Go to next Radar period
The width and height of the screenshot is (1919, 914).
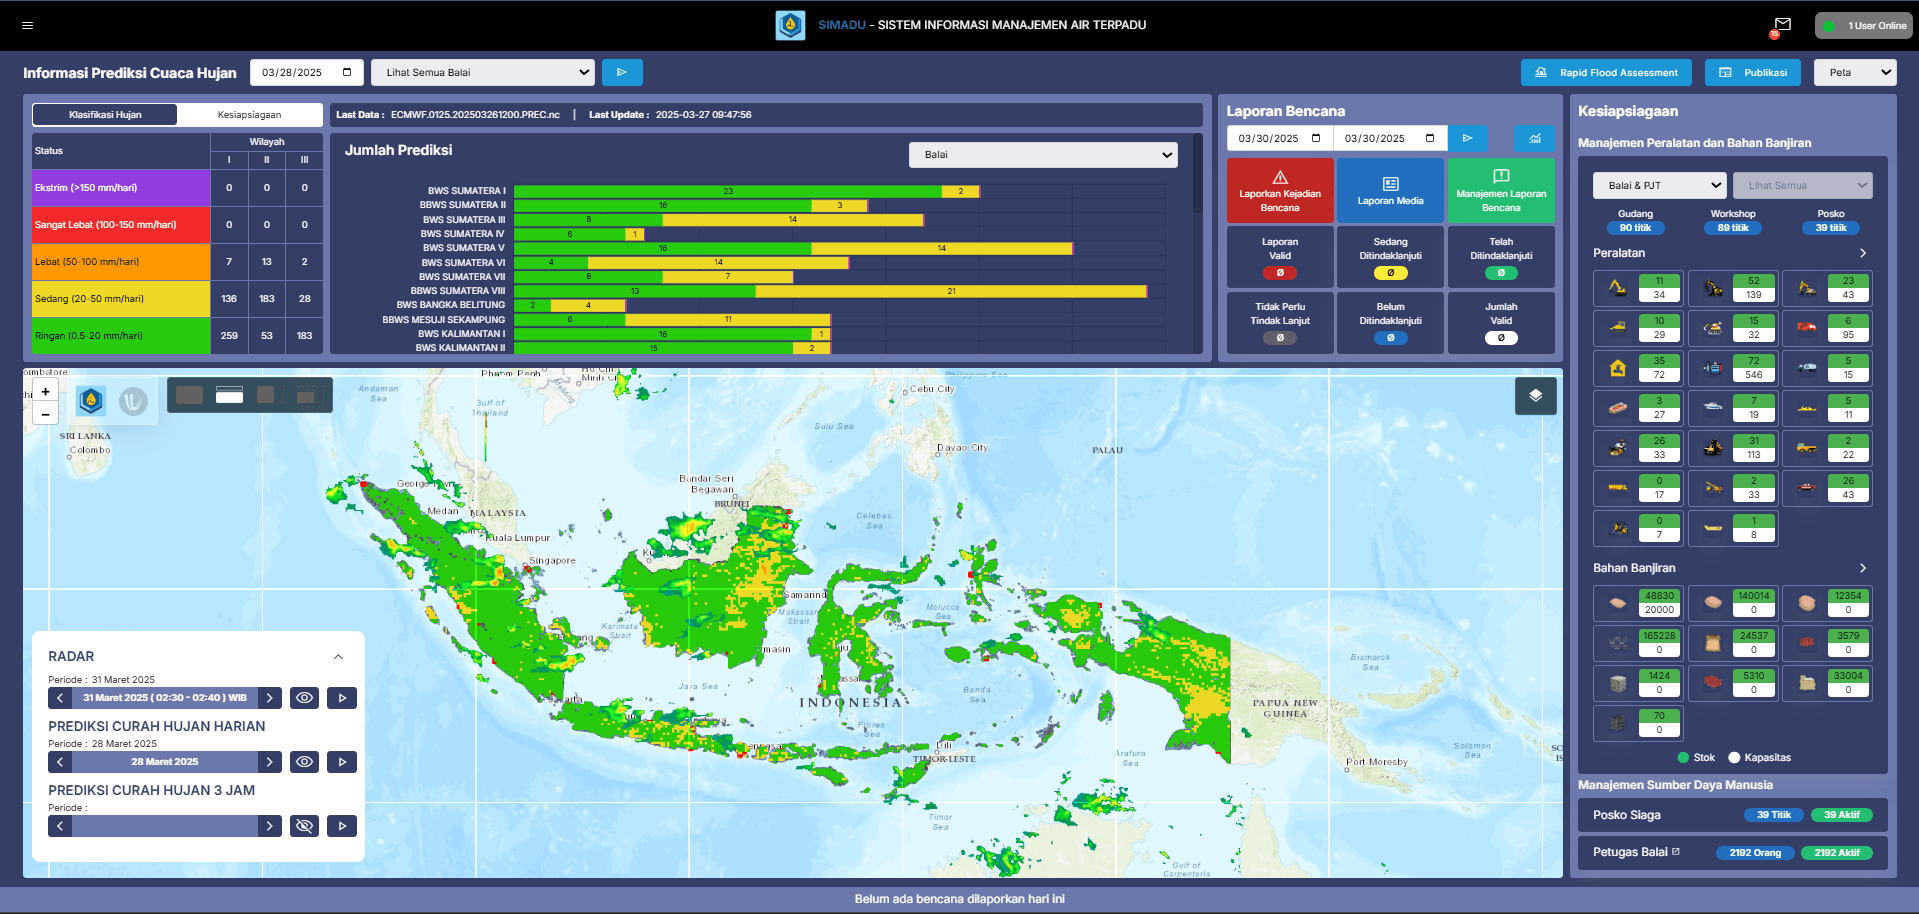[270, 698]
